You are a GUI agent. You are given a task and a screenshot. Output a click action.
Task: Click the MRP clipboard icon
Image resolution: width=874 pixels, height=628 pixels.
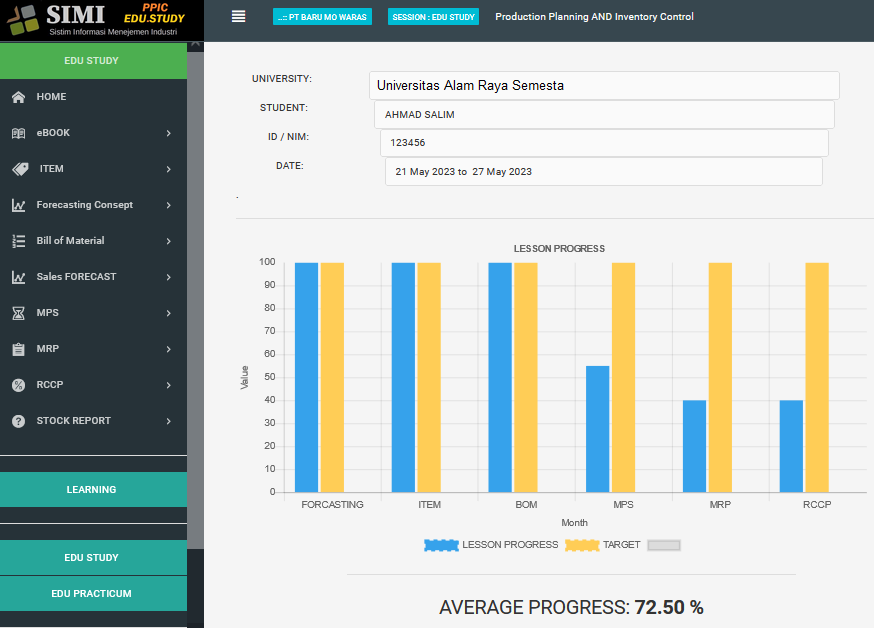[x=18, y=349]
